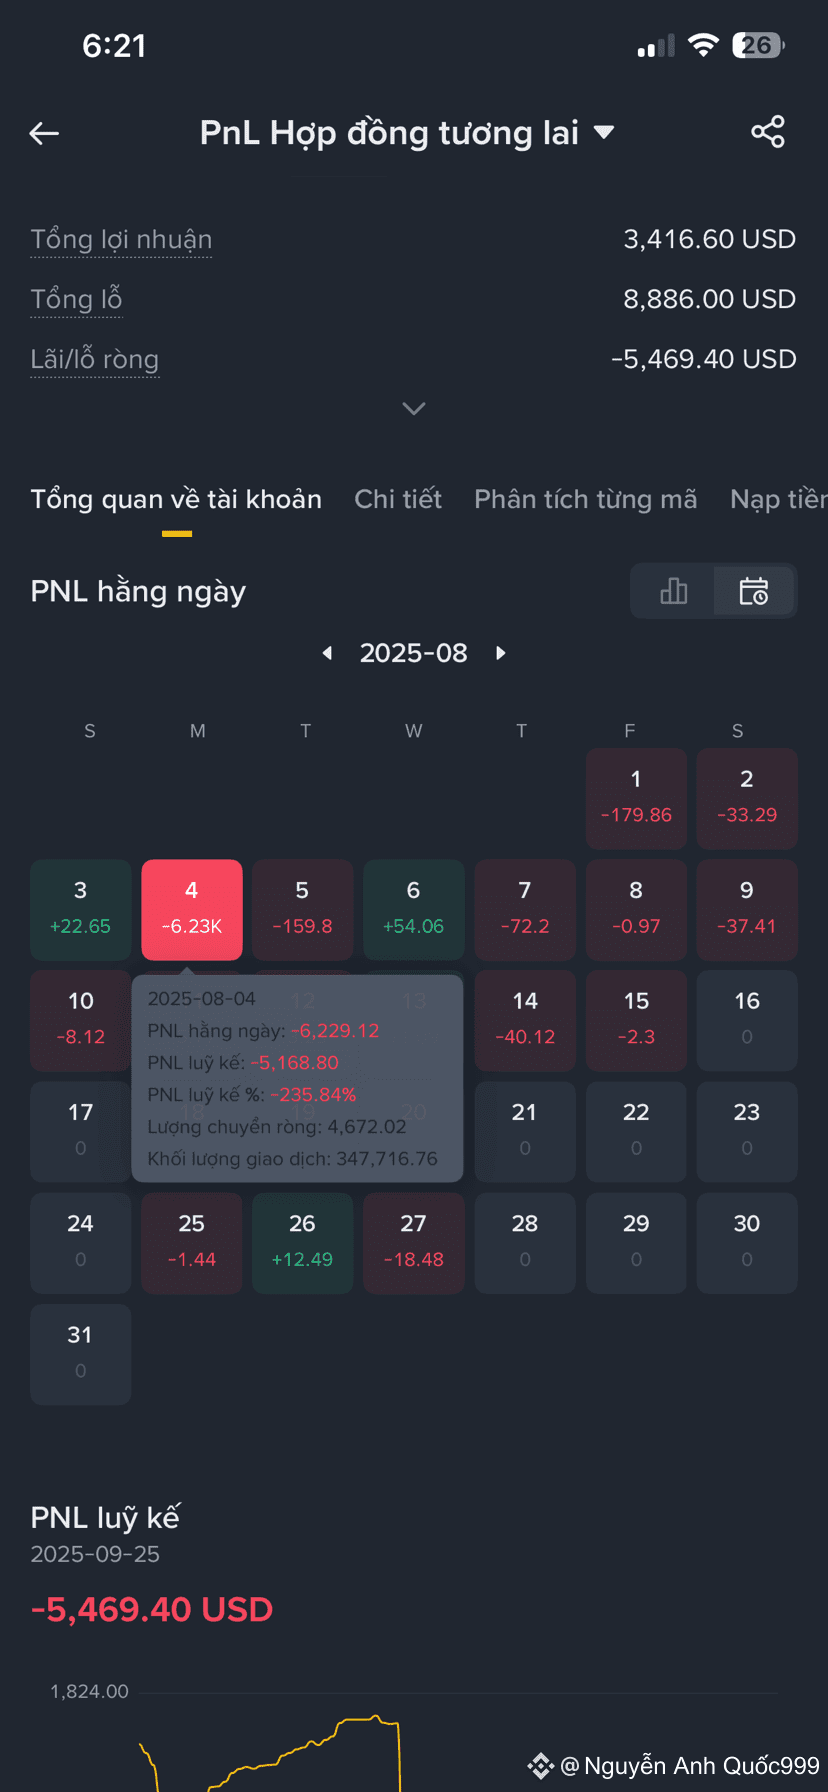
Task: Tap the Tổng lợi nhuận label
Action: (x=121, y=240)
